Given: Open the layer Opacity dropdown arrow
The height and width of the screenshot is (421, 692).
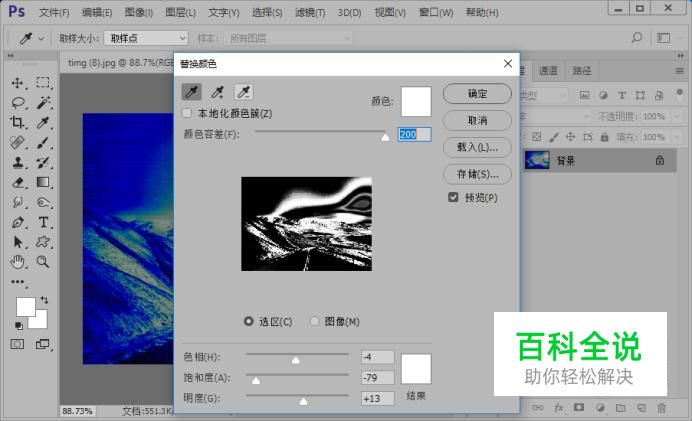Looking at the screenshot, I should coord(677,117).
